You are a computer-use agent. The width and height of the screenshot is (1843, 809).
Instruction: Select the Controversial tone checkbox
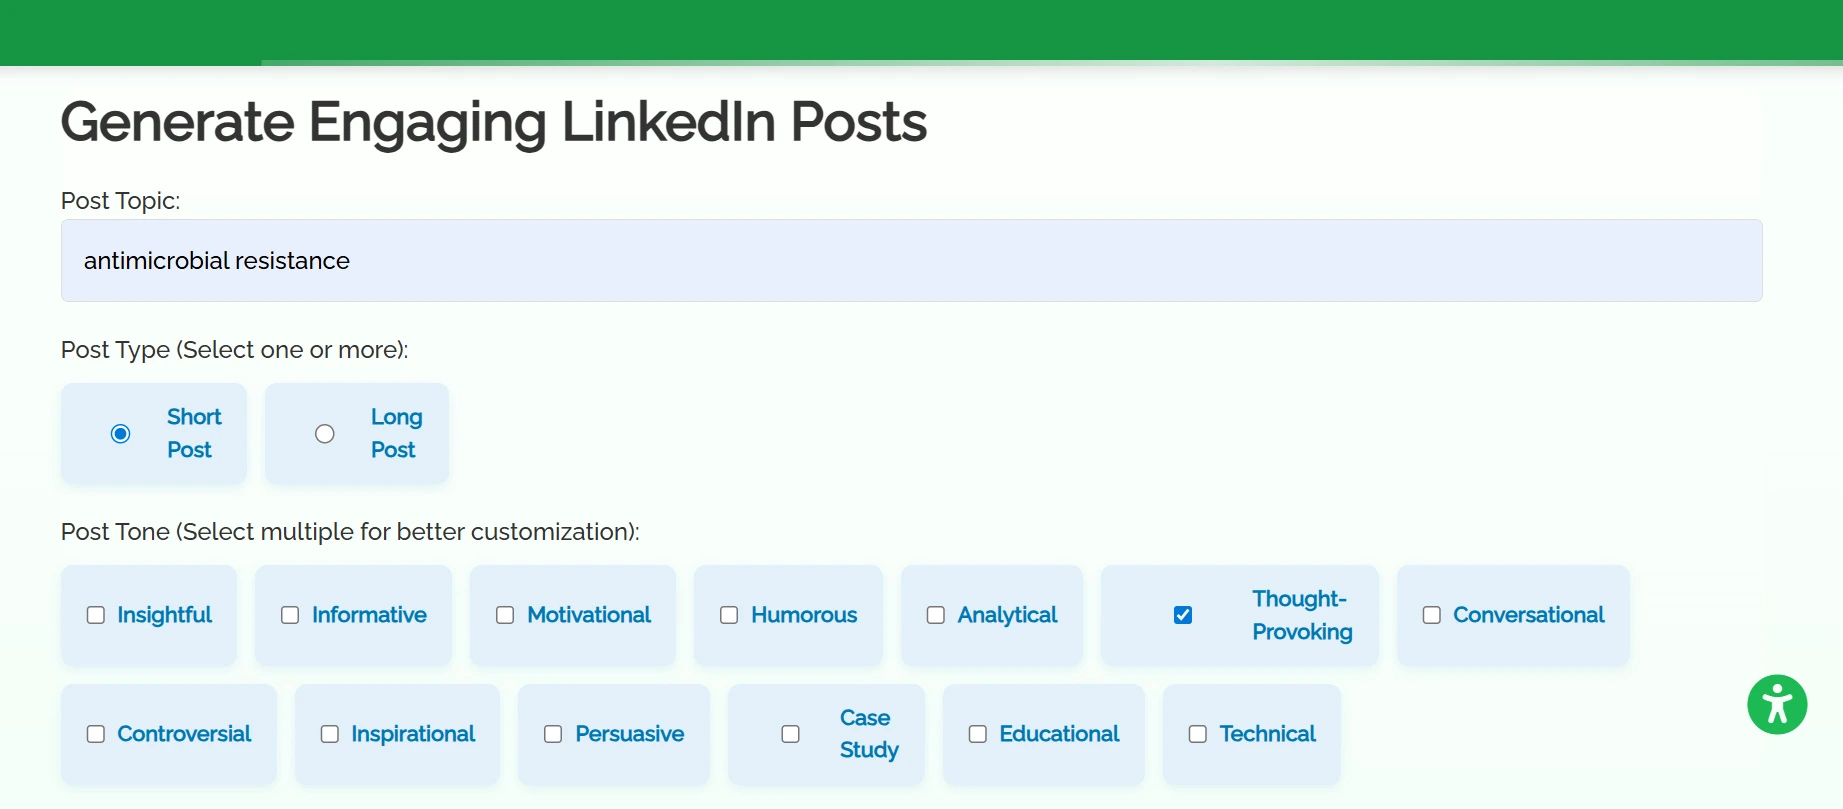point(96,734)
